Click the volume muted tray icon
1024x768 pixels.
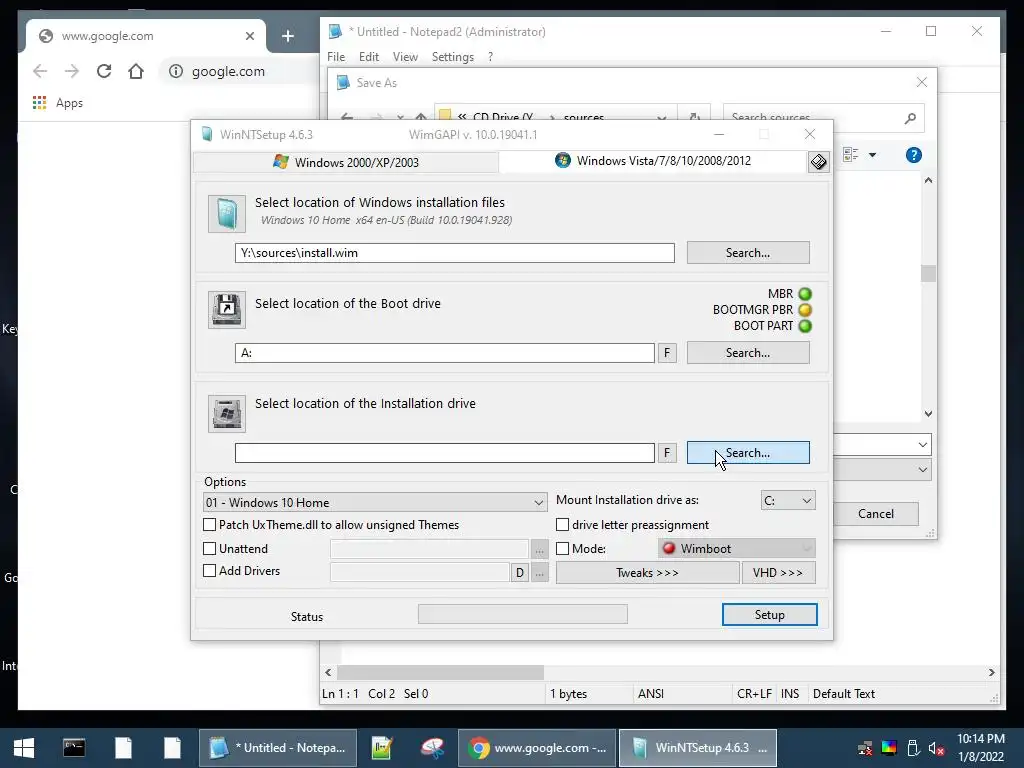point(936,748)
